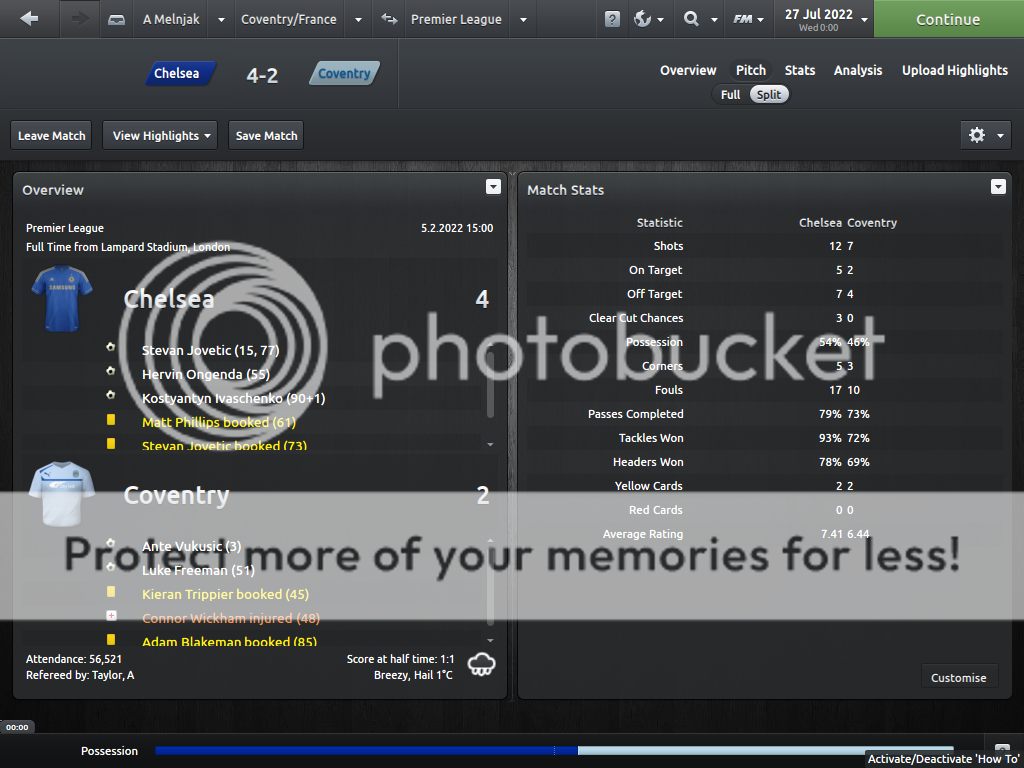
Task: Open the Premier League dropdown arrow
Action: [x=521, y=19]
